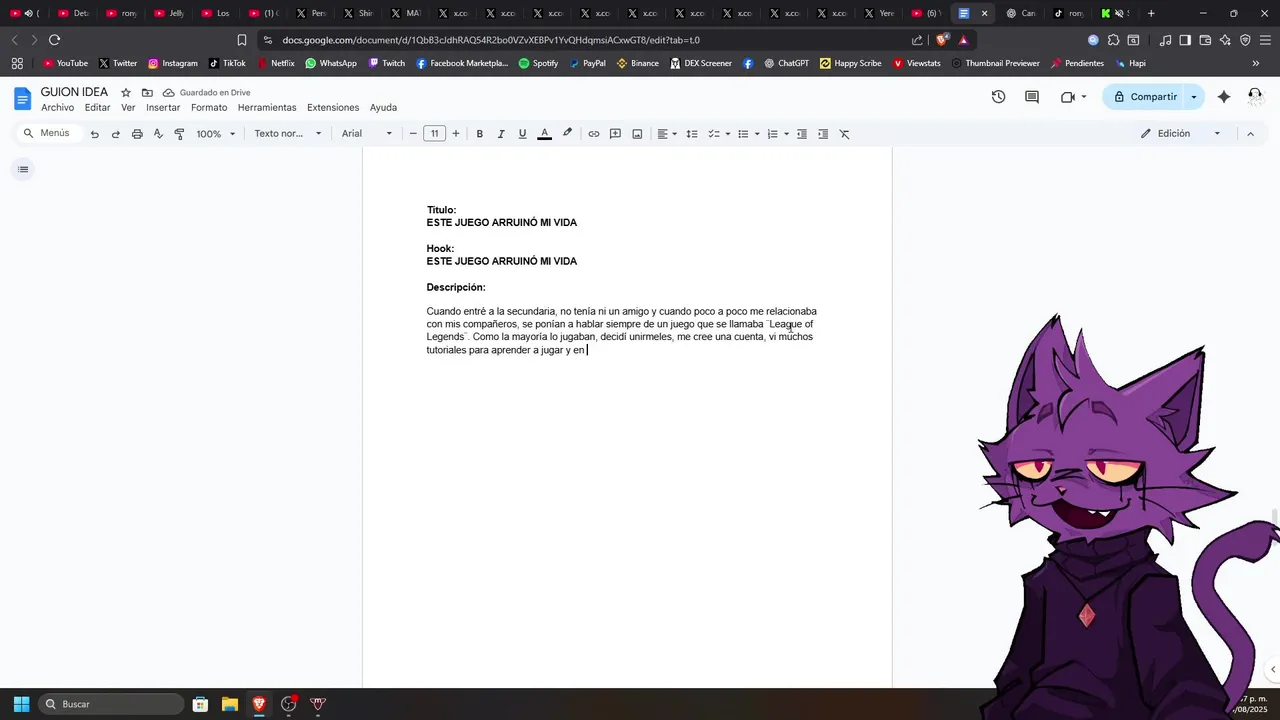Screen dimensions: 1280x720
Task: Open the YouTube bookmark
Action: 65,63
